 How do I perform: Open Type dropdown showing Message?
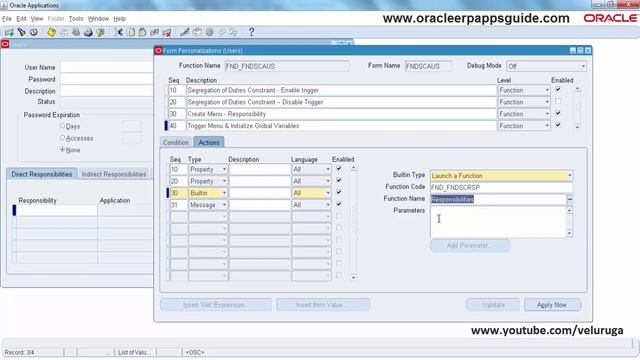coord(224,205)
